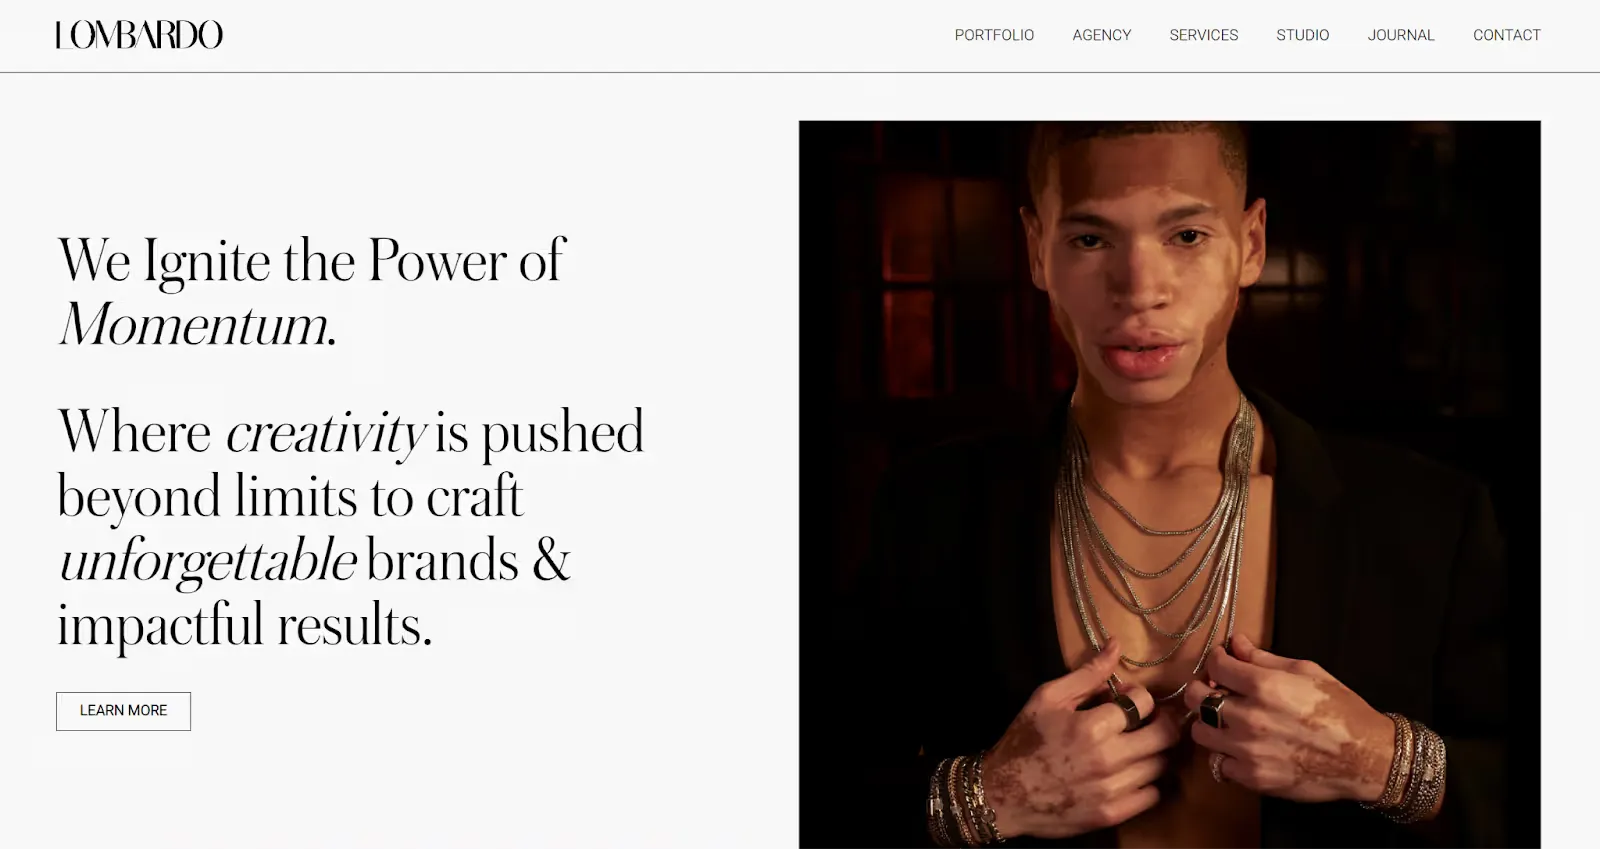
Task: Visit the Journal section
Action: tap(1401, 35)
